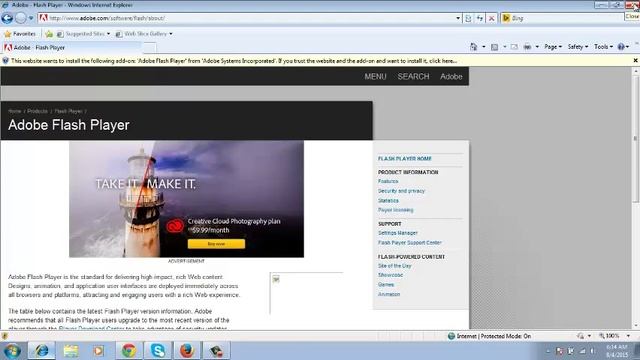Open Skype from the taskbar
The height and width of the screenshot is (360, 640).
pyautogui.click(x=158, y=351)
